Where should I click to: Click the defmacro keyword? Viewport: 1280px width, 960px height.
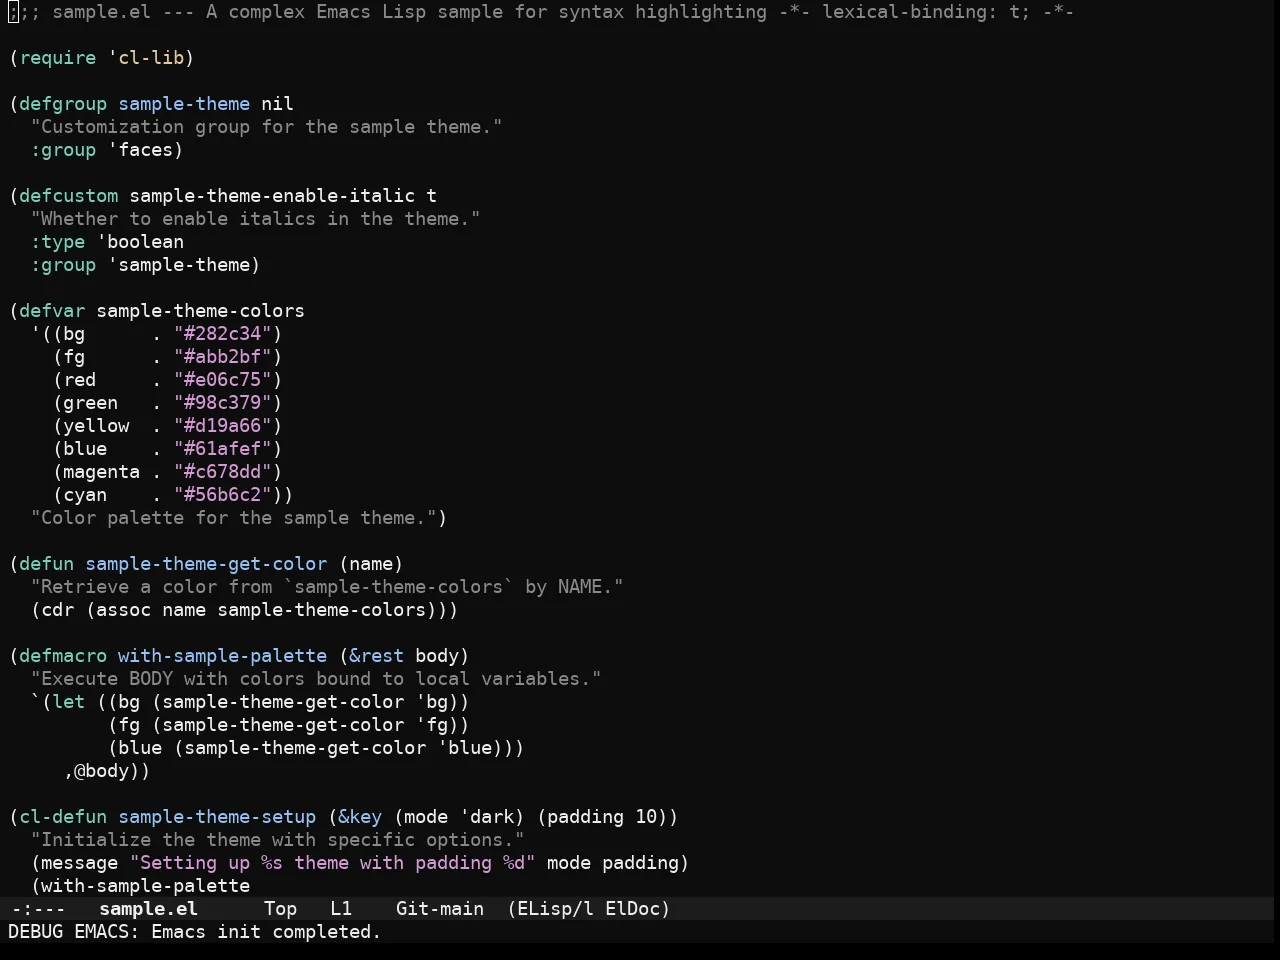(x=63, y=656)
